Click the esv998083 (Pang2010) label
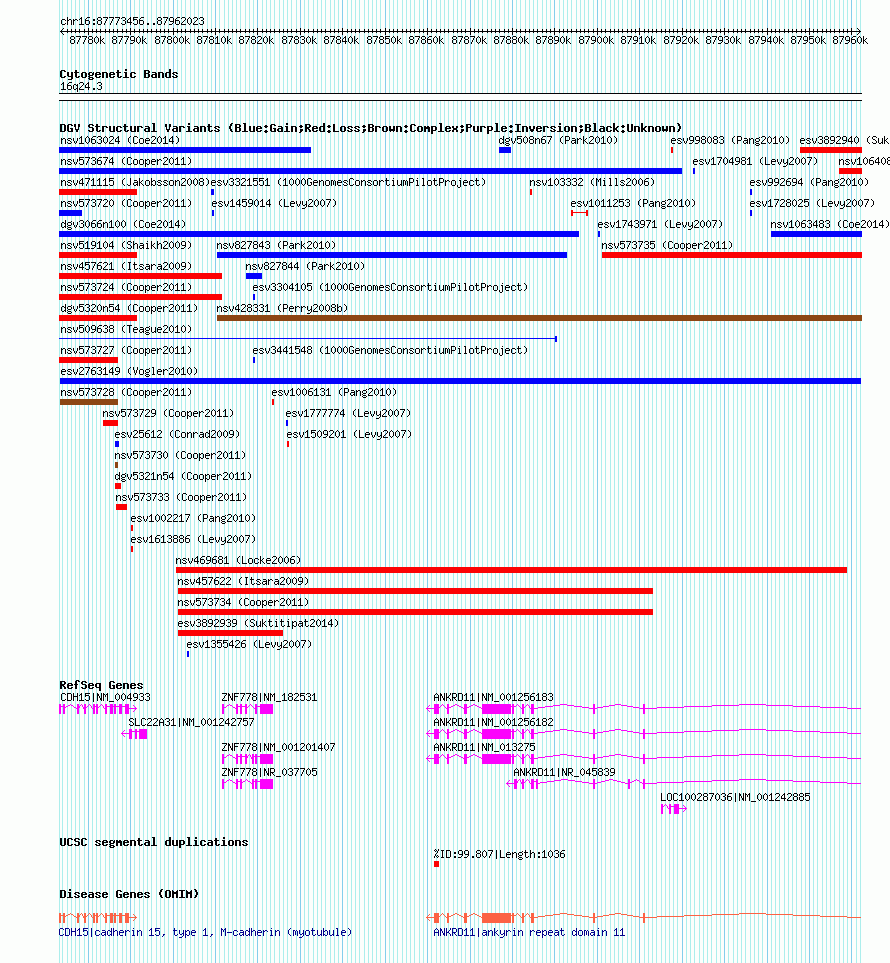The width and height of the screenshot is (890, 963). coord(730,140)
